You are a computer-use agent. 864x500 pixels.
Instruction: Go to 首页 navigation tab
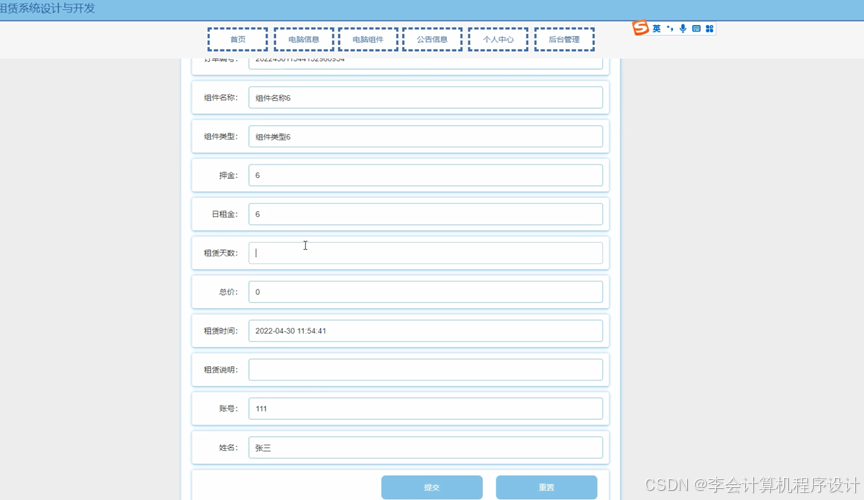(237, 39)
